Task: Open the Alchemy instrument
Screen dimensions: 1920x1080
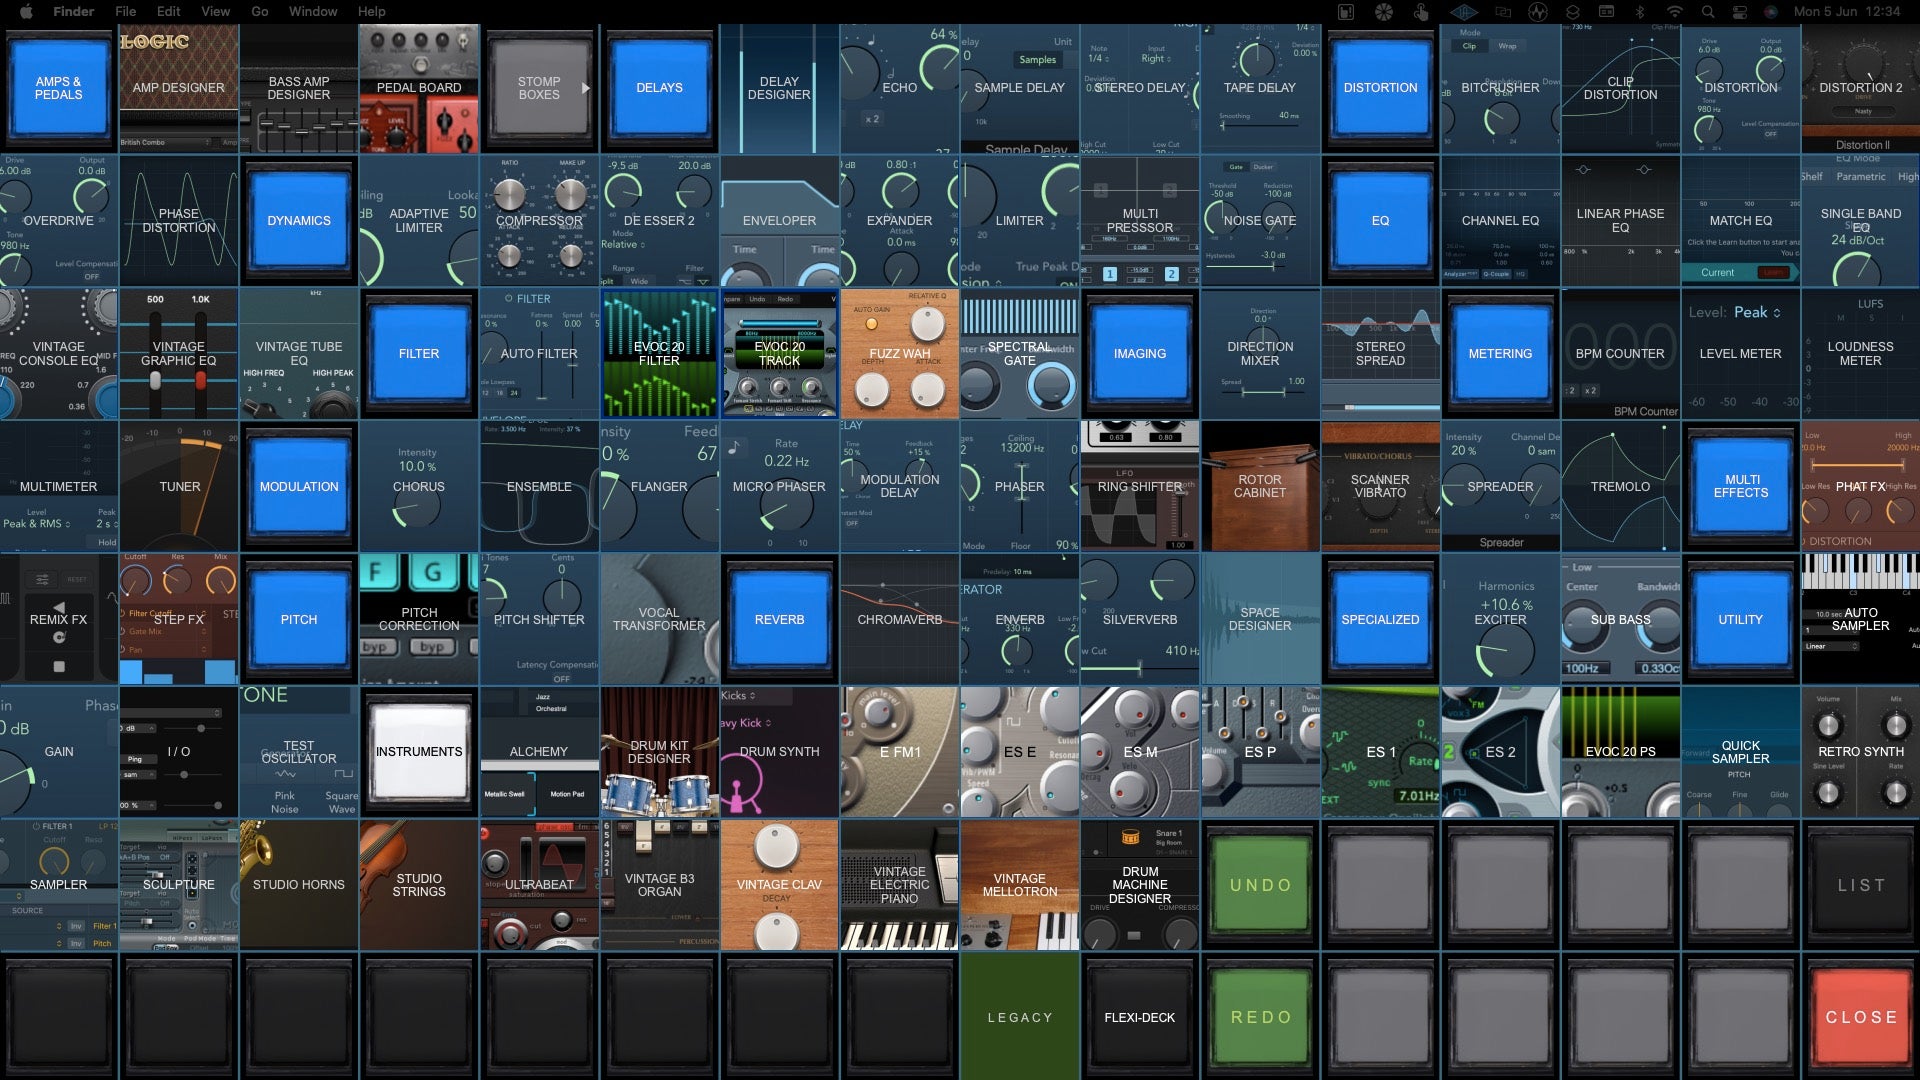Action: pos(539,752)
